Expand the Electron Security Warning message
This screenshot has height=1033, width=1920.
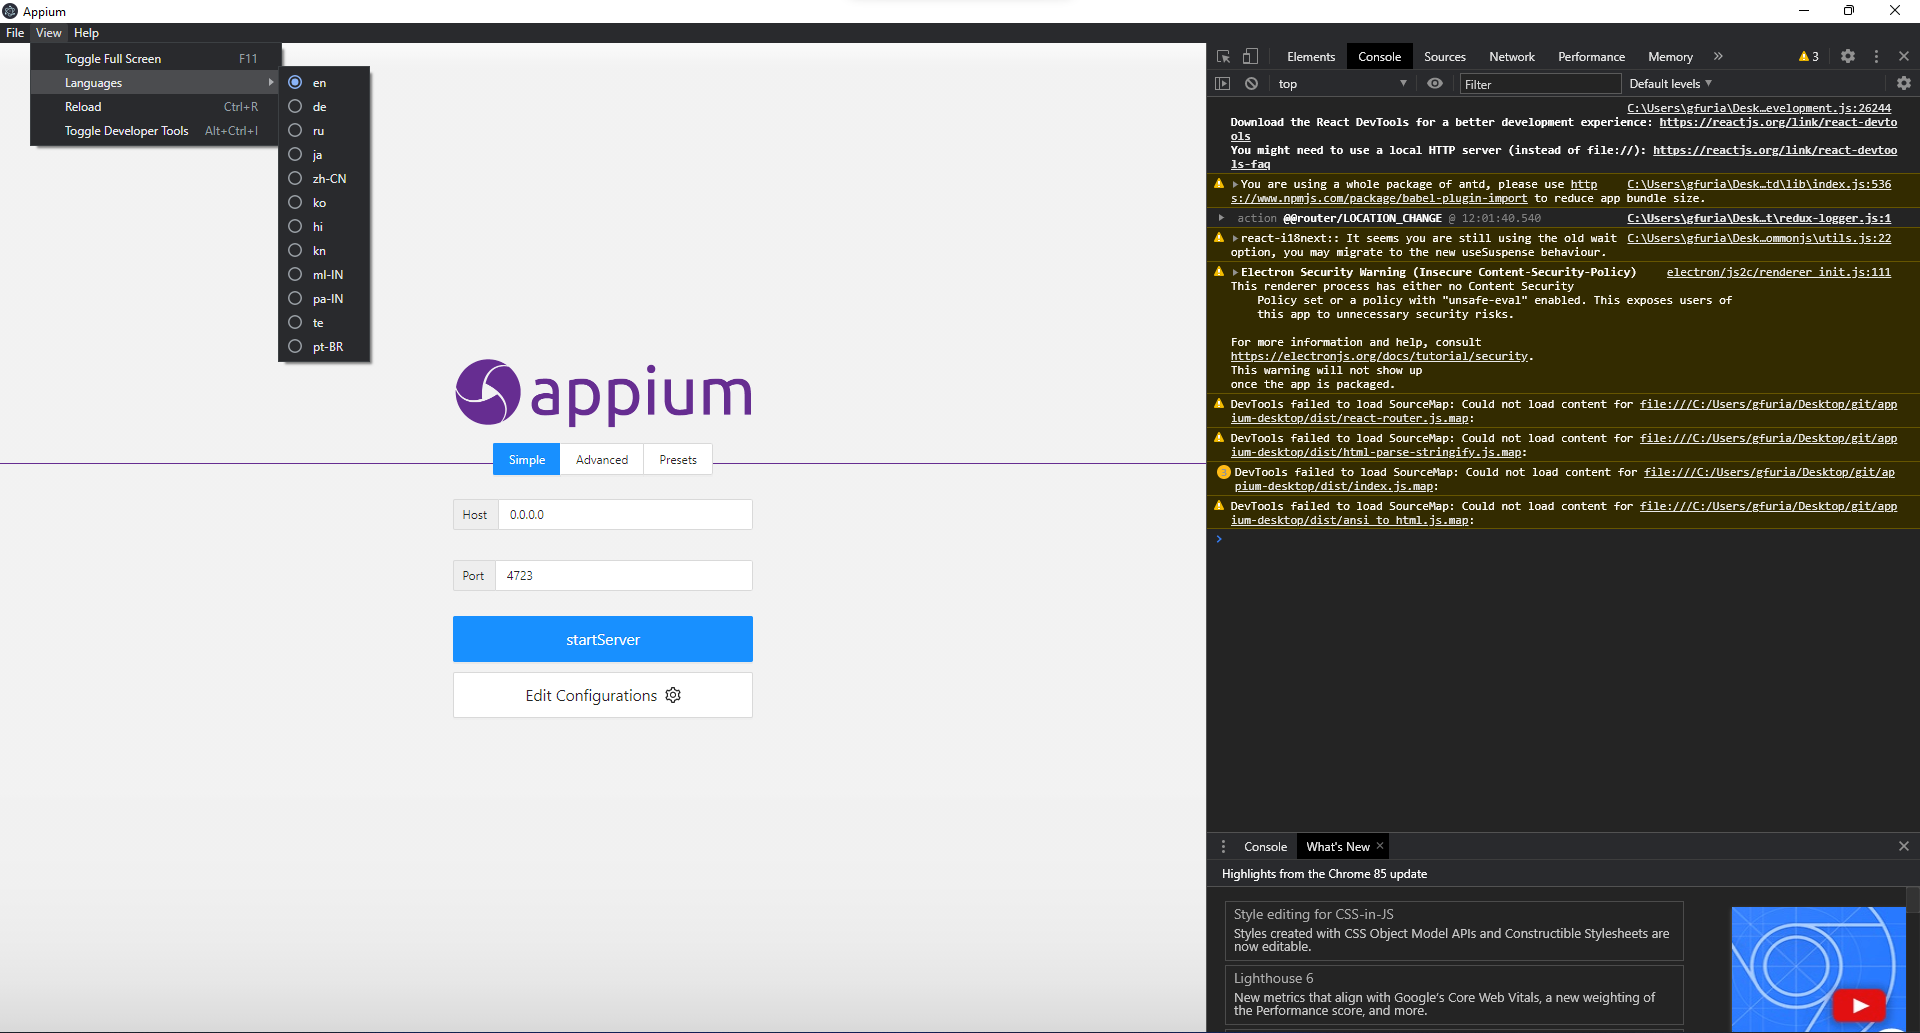coord(1235,272)
